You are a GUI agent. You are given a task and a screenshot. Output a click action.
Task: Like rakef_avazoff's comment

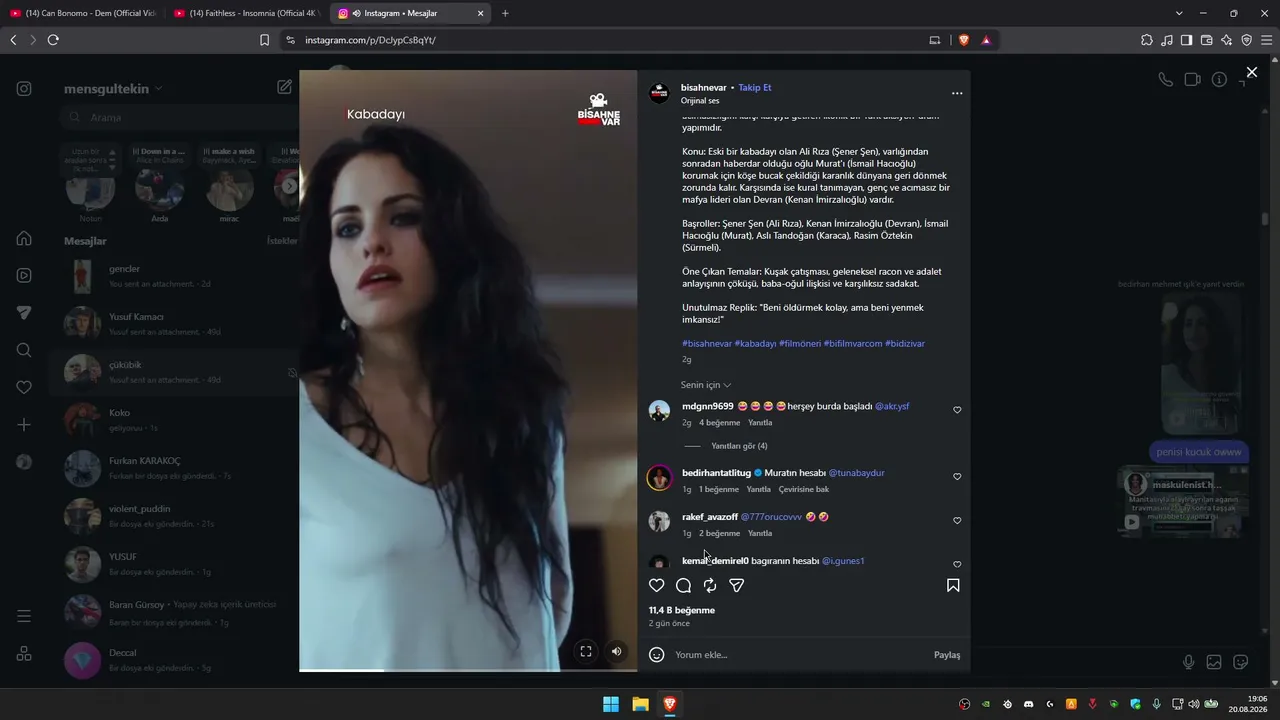(x=957, y=521)
